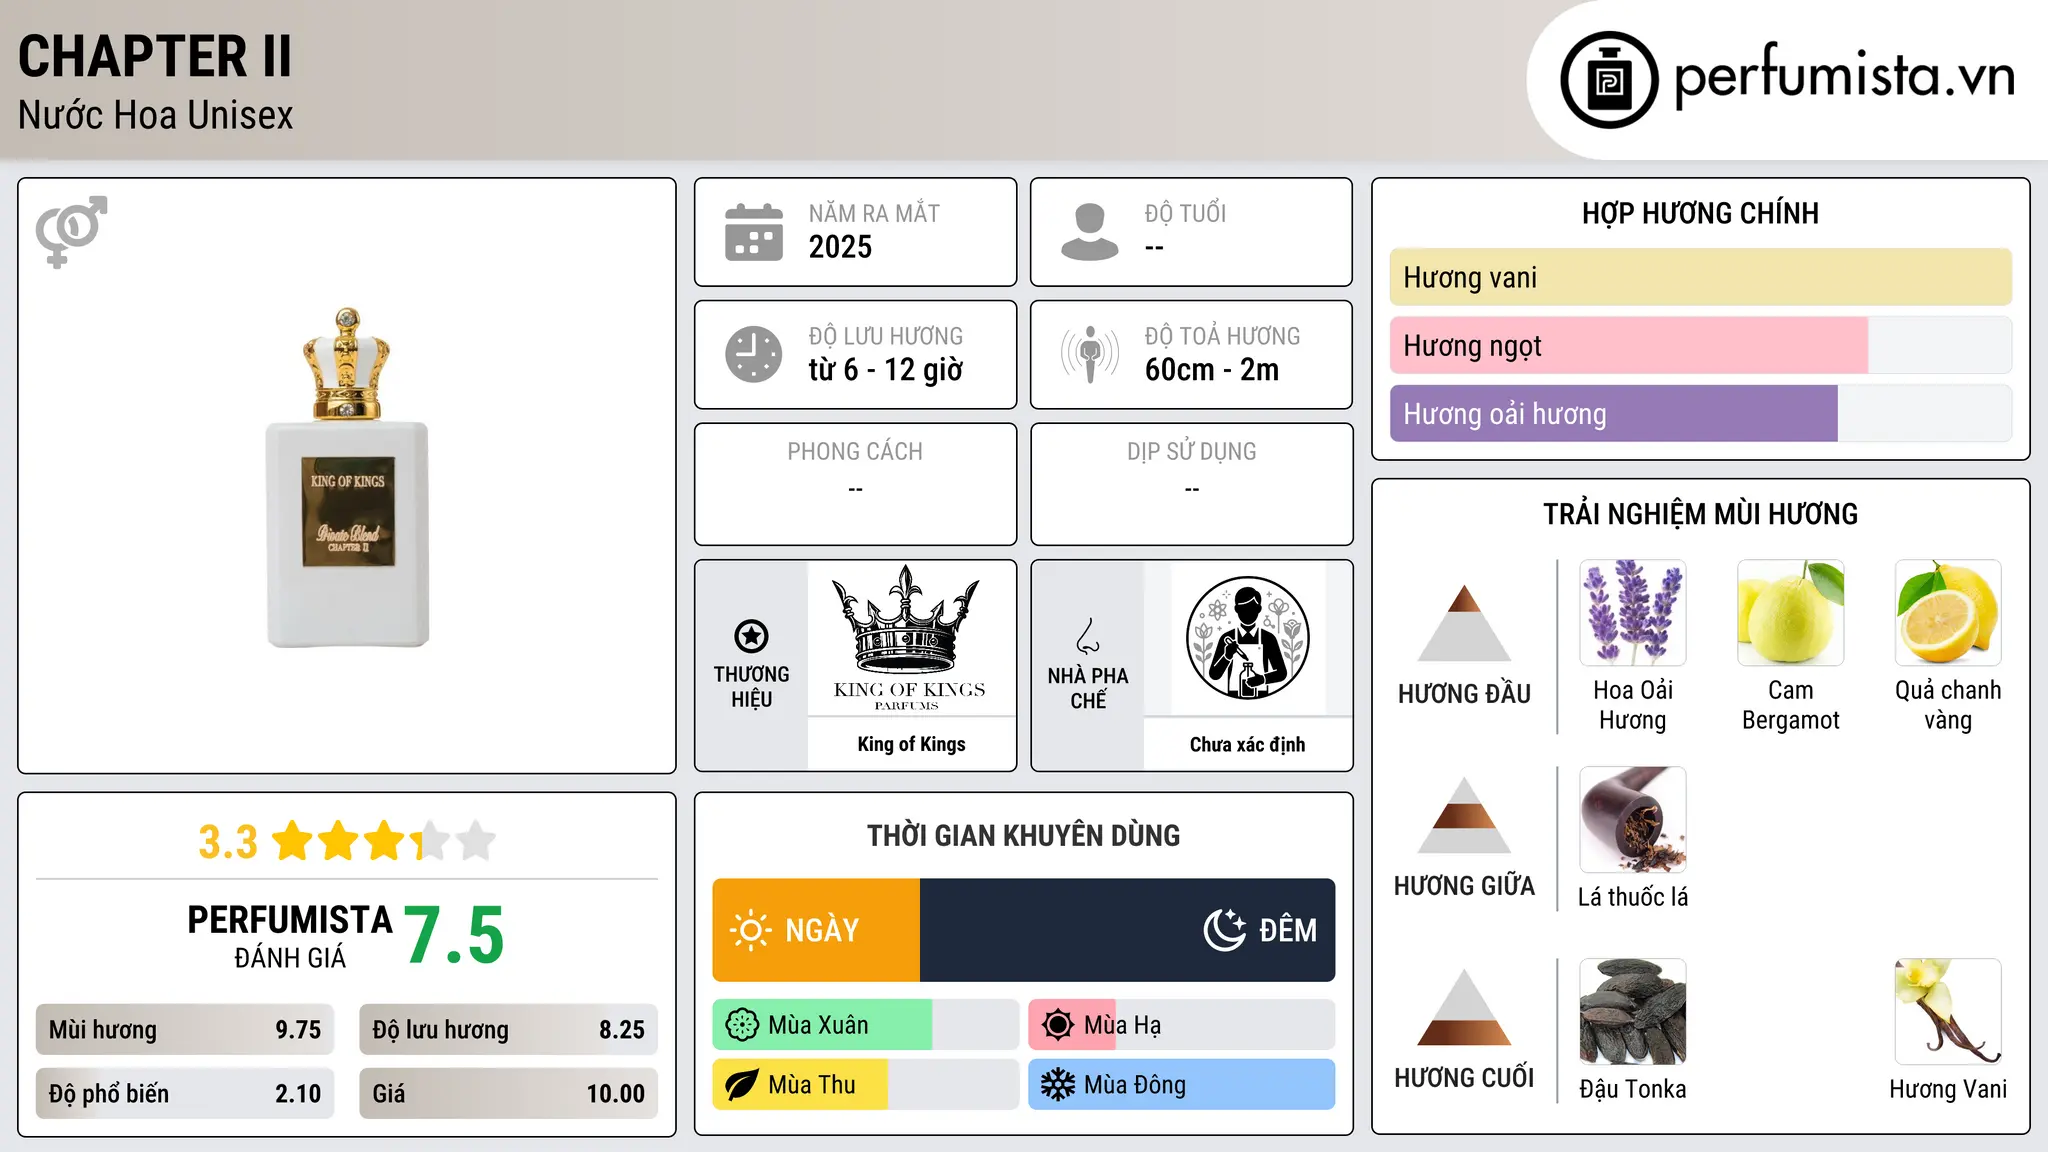Click the Dịp sử dụng card
This screenshot has height=1152, width=2048.
pos(1191,484)
